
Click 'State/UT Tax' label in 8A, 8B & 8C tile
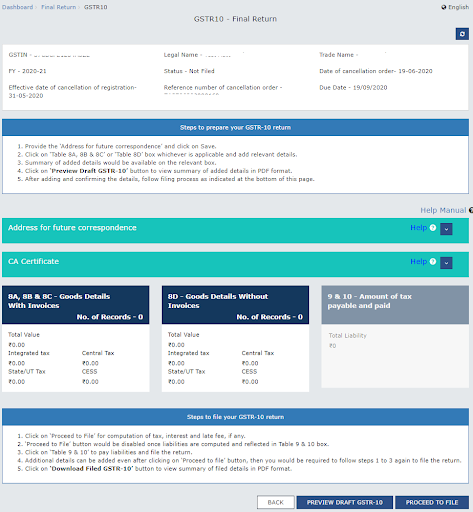(x=27, y=372)
